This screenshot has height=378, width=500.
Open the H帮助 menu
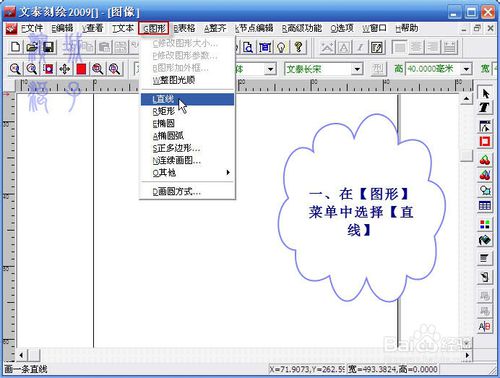[407, 29]
